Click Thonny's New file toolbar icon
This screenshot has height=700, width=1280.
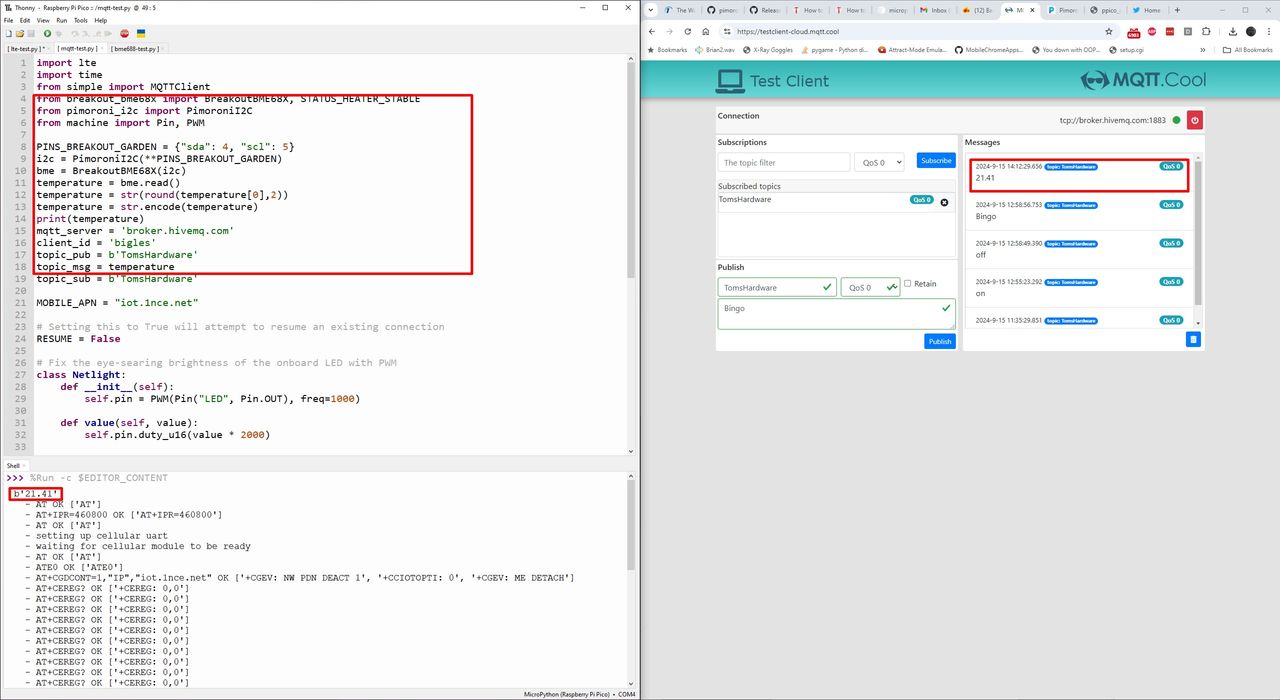point(9,33)
